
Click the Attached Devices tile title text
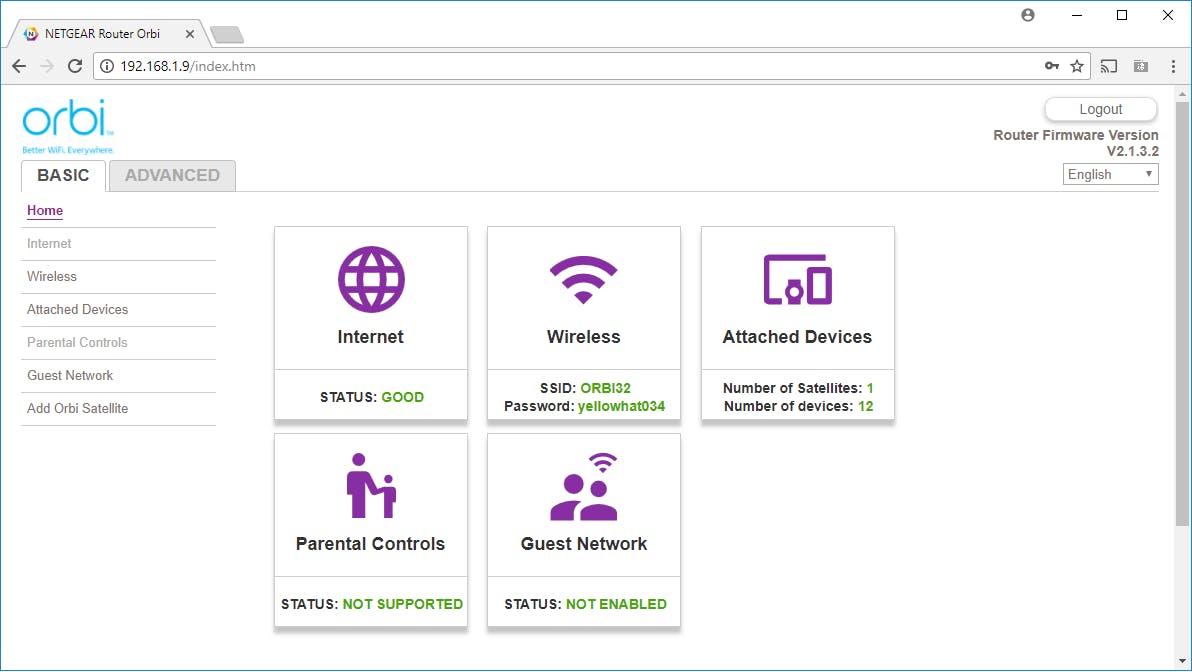pos(797,337)
